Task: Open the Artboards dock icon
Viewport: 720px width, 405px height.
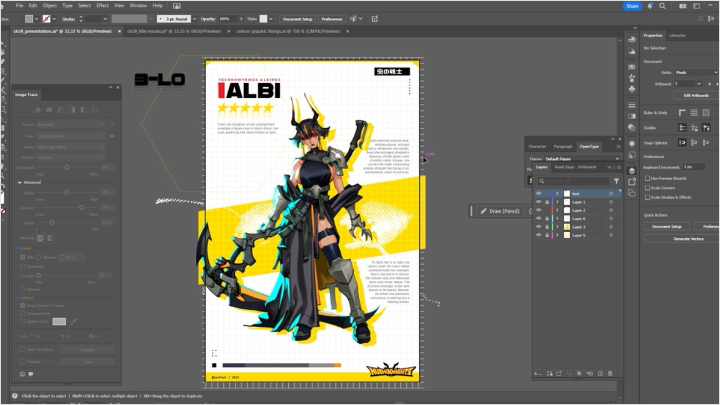Action: (632, 193)
